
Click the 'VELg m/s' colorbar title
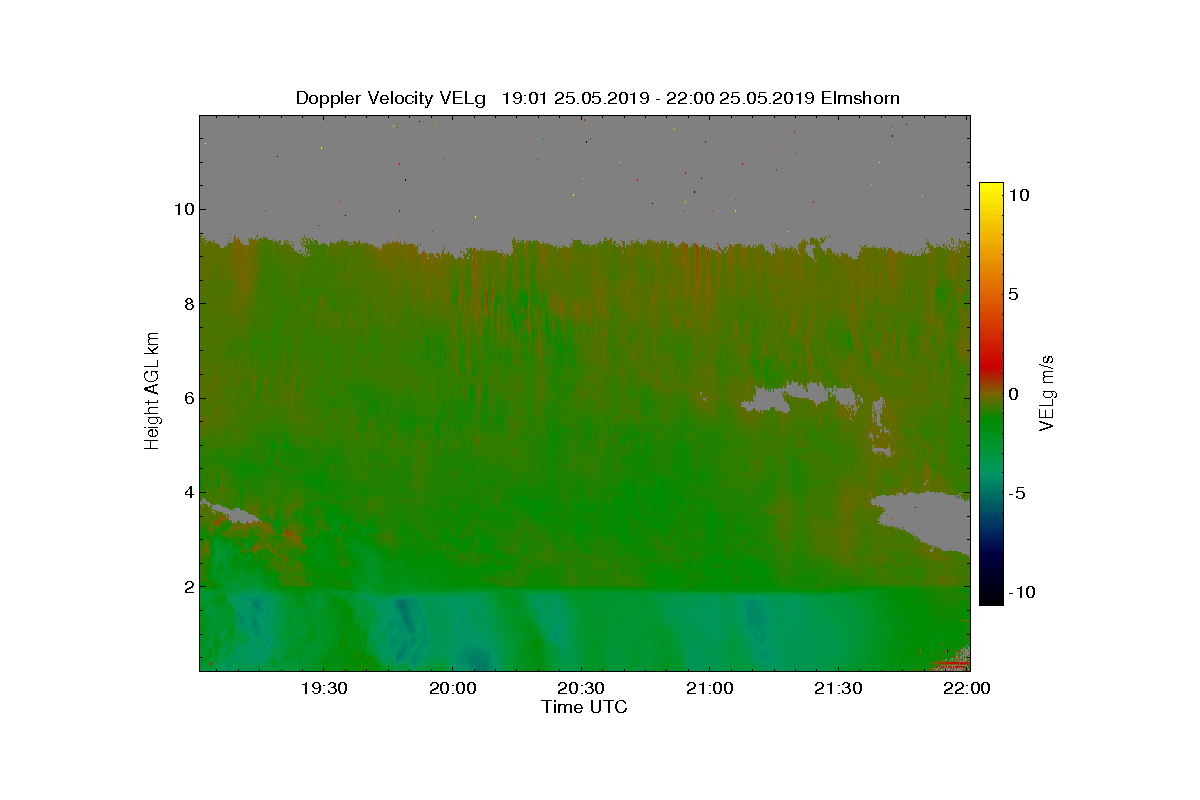(1047, 392)
